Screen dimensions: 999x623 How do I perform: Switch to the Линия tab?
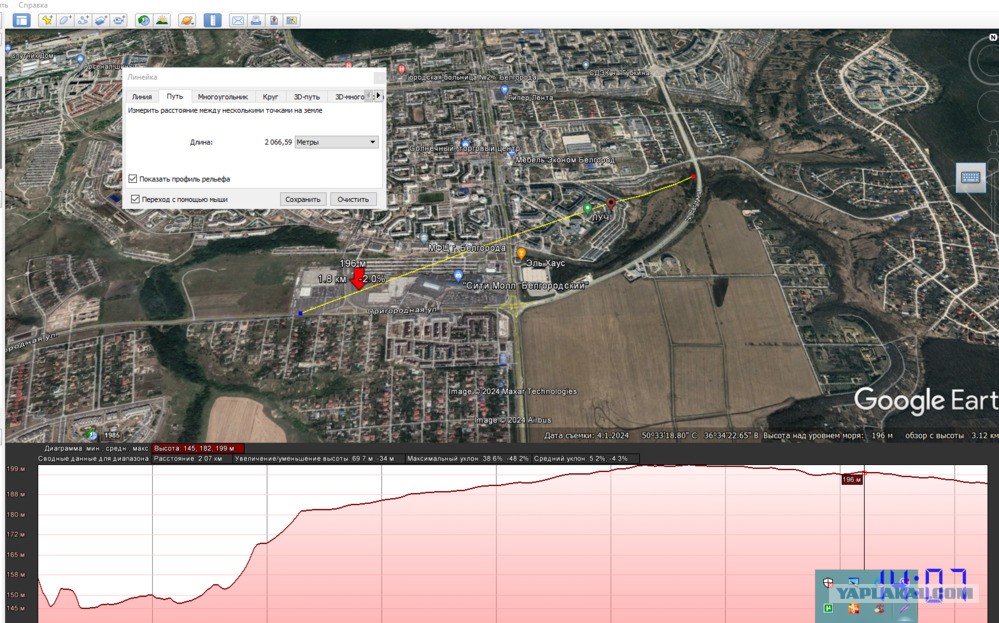click(x=141, y=97)
